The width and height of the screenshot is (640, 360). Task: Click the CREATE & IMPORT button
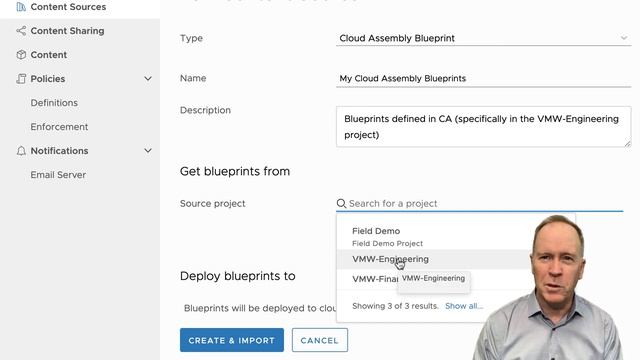[x=231, y=340]
